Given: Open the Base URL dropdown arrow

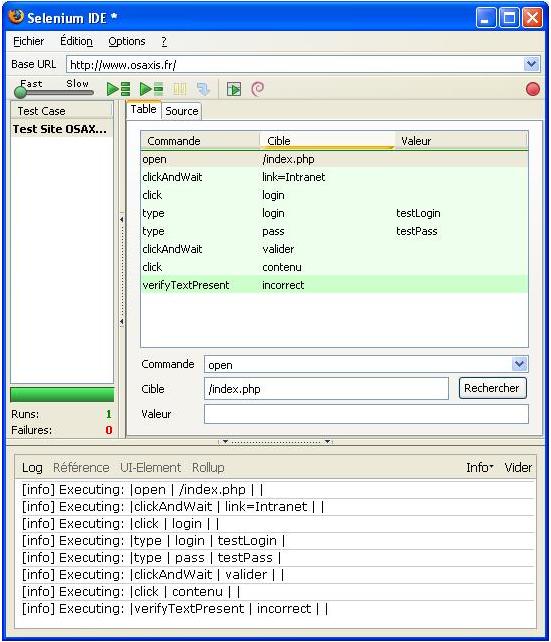Looking at the screenshot, I should click(531, 64).
